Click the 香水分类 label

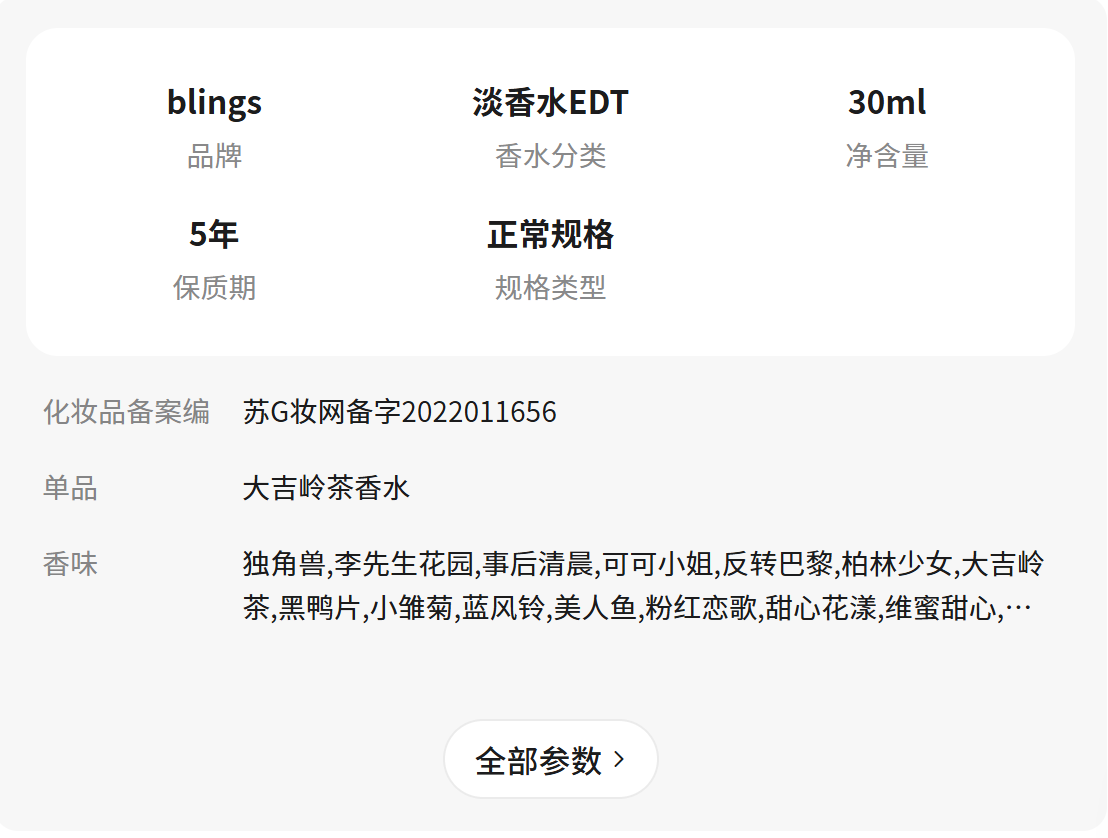[x=550, y=156]
